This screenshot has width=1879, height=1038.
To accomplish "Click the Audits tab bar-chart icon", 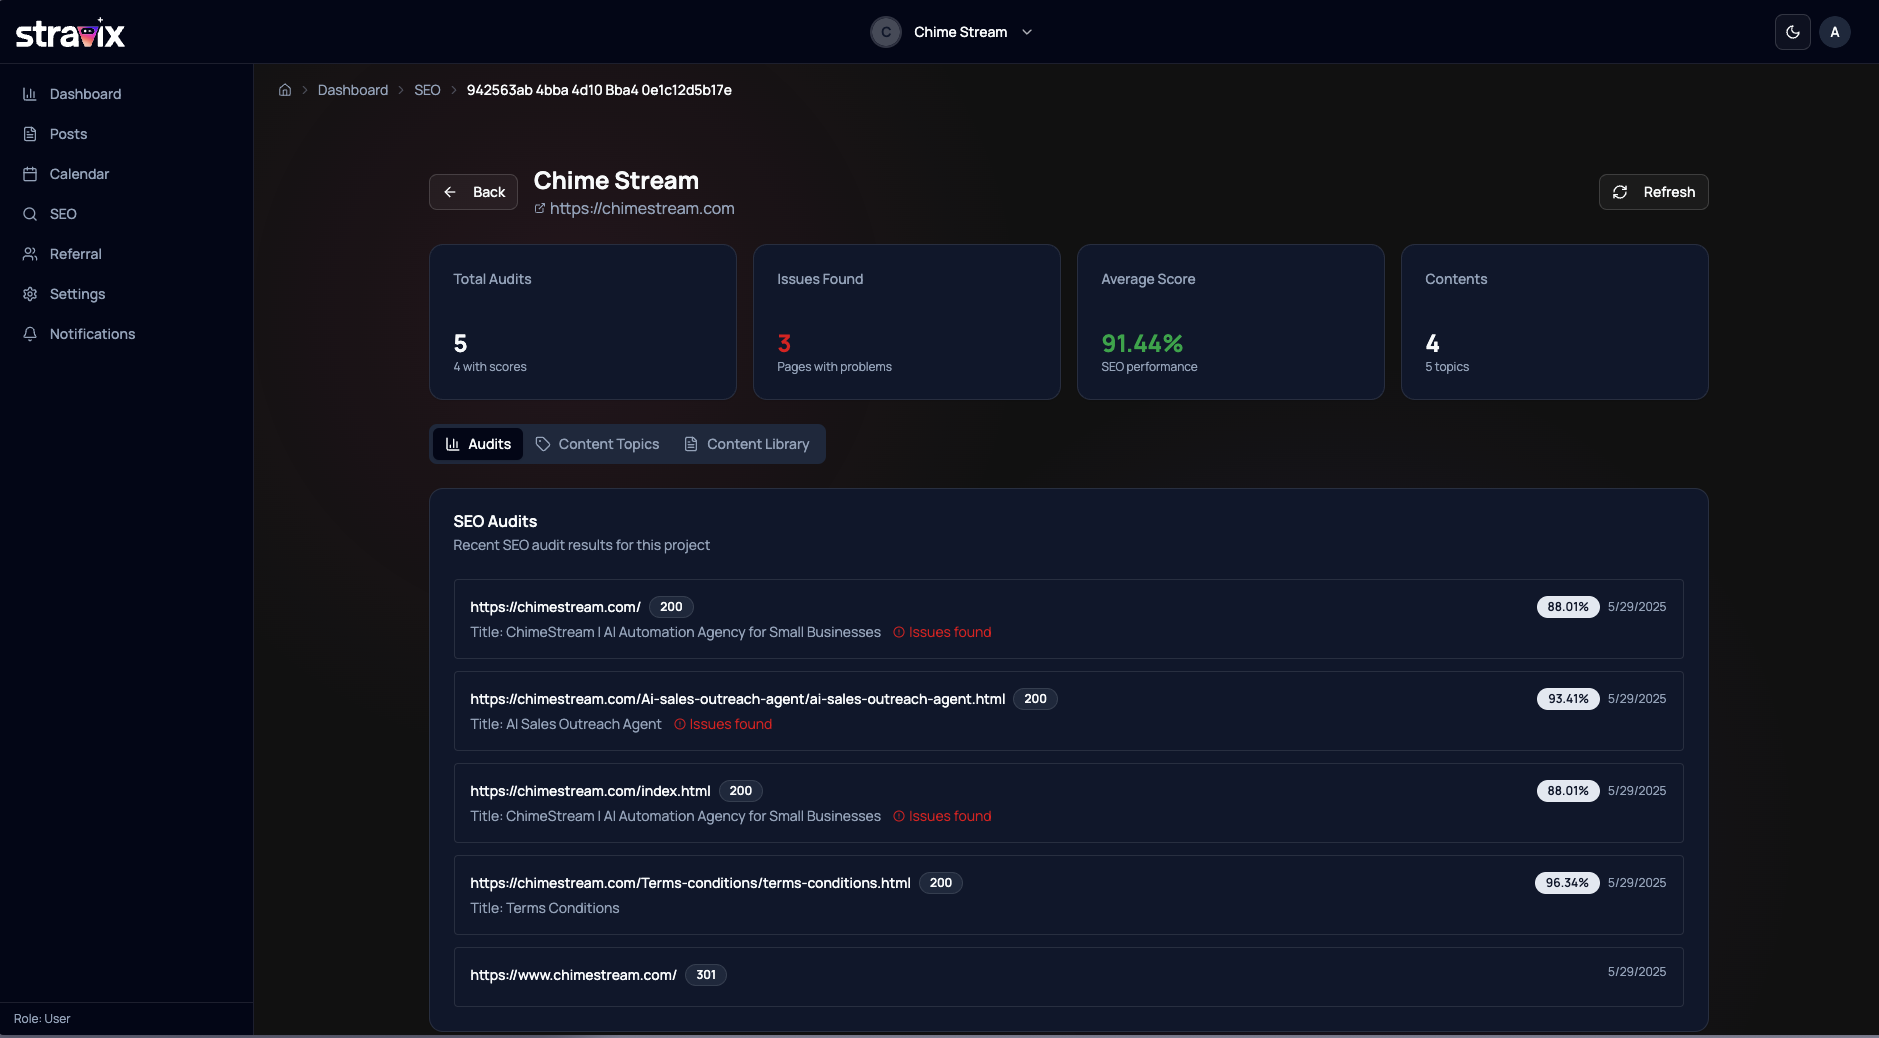I will tap(453, 444).
